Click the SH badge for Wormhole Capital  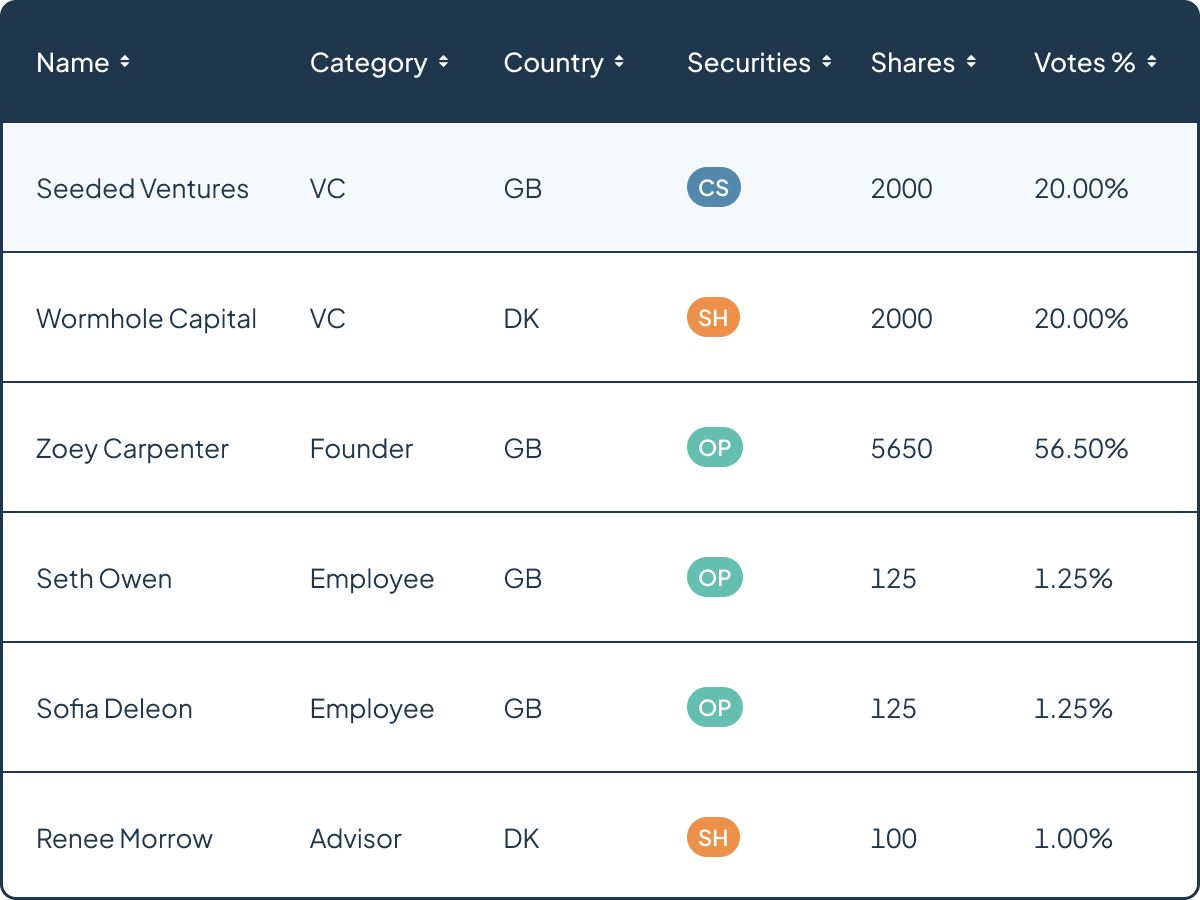click(x=713, y=318)
